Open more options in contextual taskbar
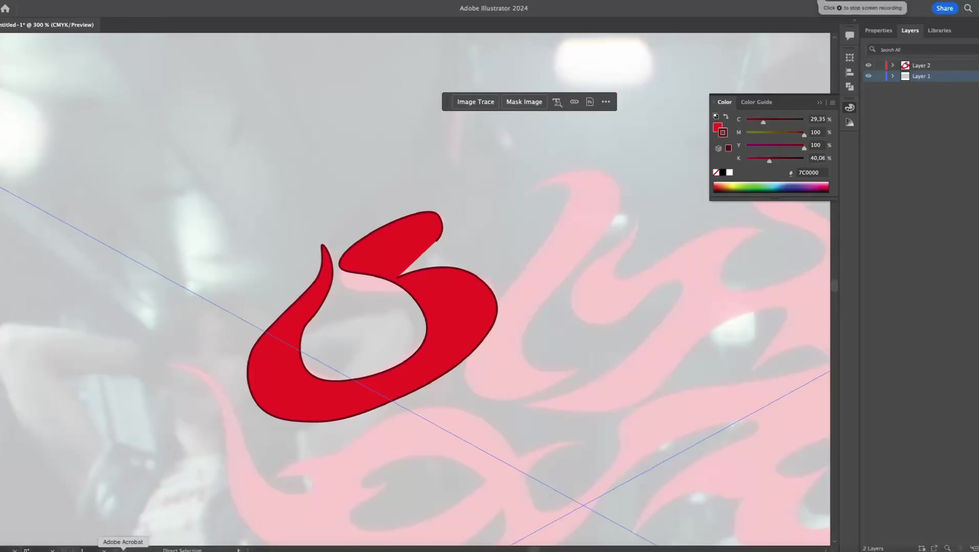Screen dimensions: 979x552 pos(606,102)
